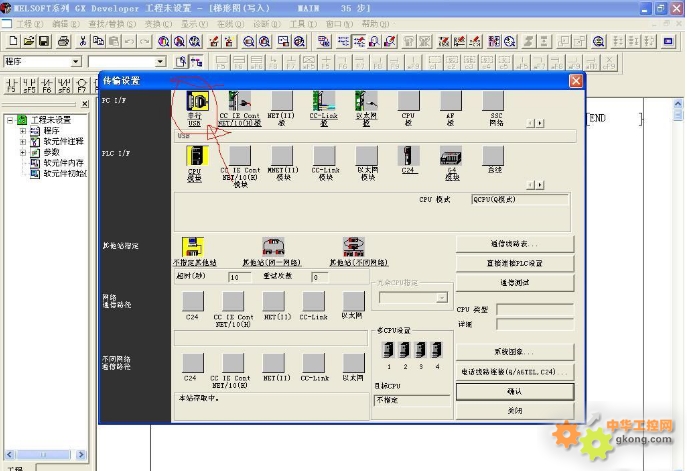Select the Ethernet board icon in PC I/F
Viewport: 687px width, 471px height.
(x=366, y=101)
